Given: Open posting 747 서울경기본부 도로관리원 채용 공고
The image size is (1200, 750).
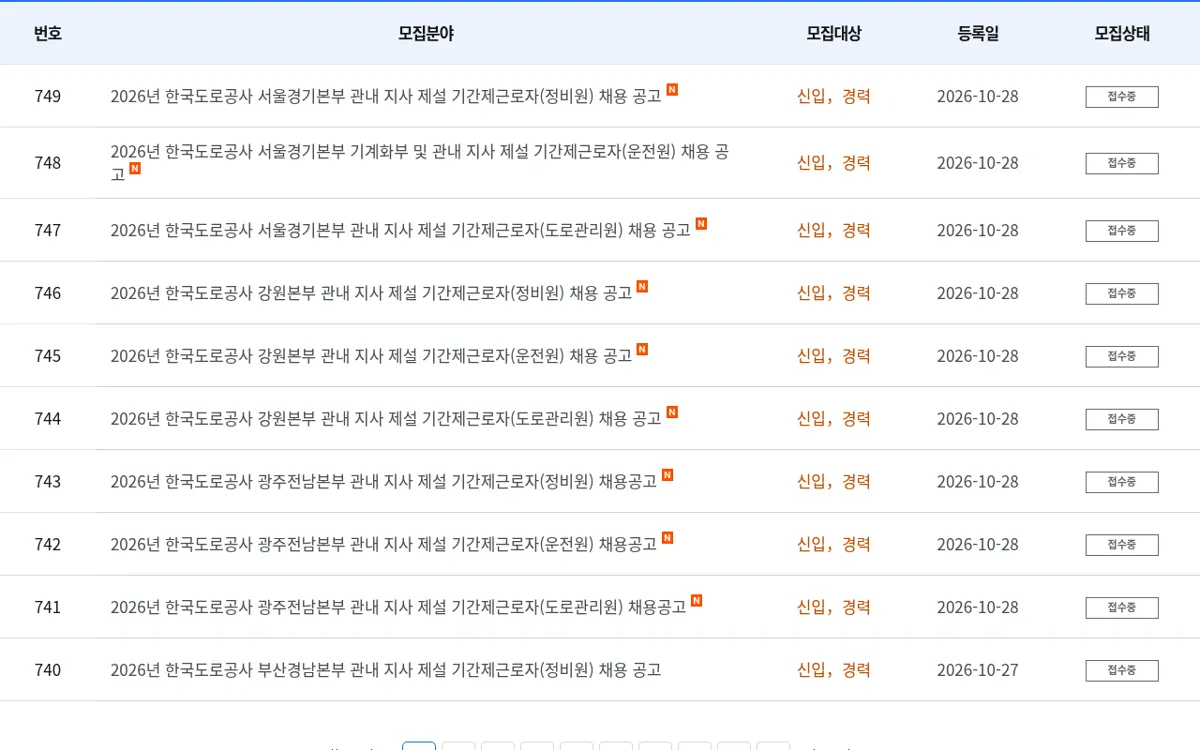Looking at the screenshot, I should point(400,230).
